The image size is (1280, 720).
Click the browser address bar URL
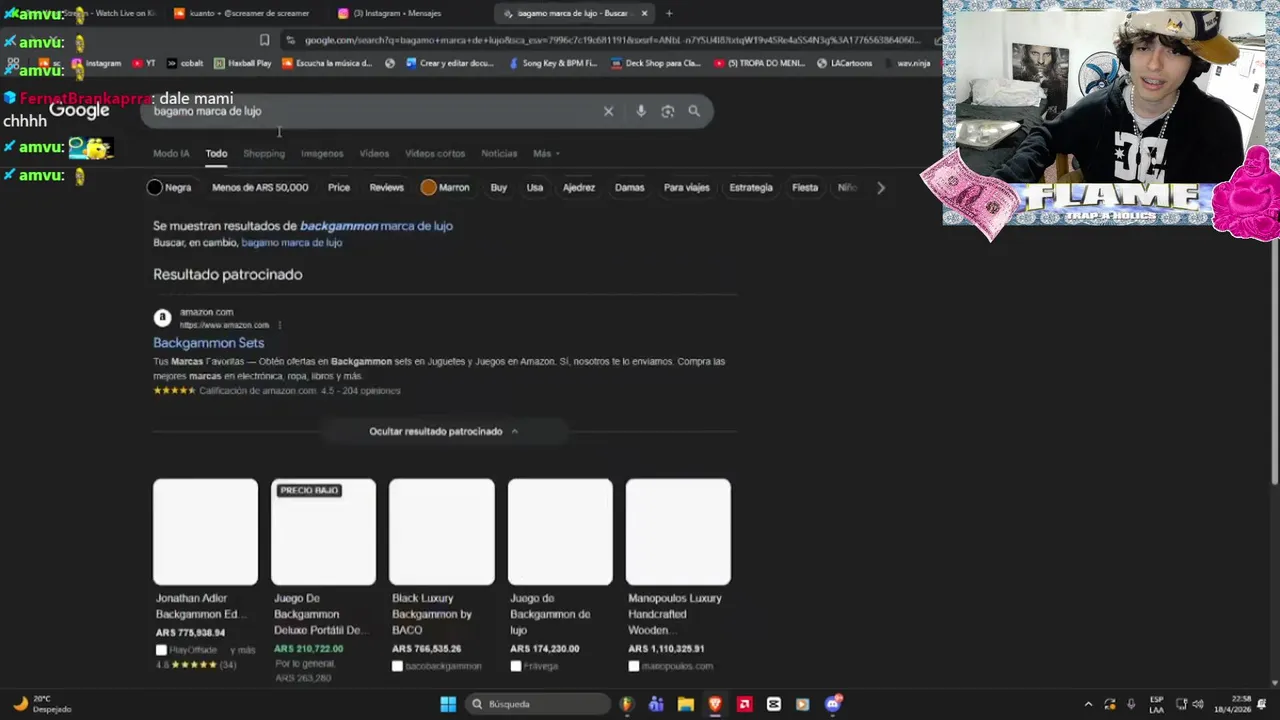(x=612, y=40)
